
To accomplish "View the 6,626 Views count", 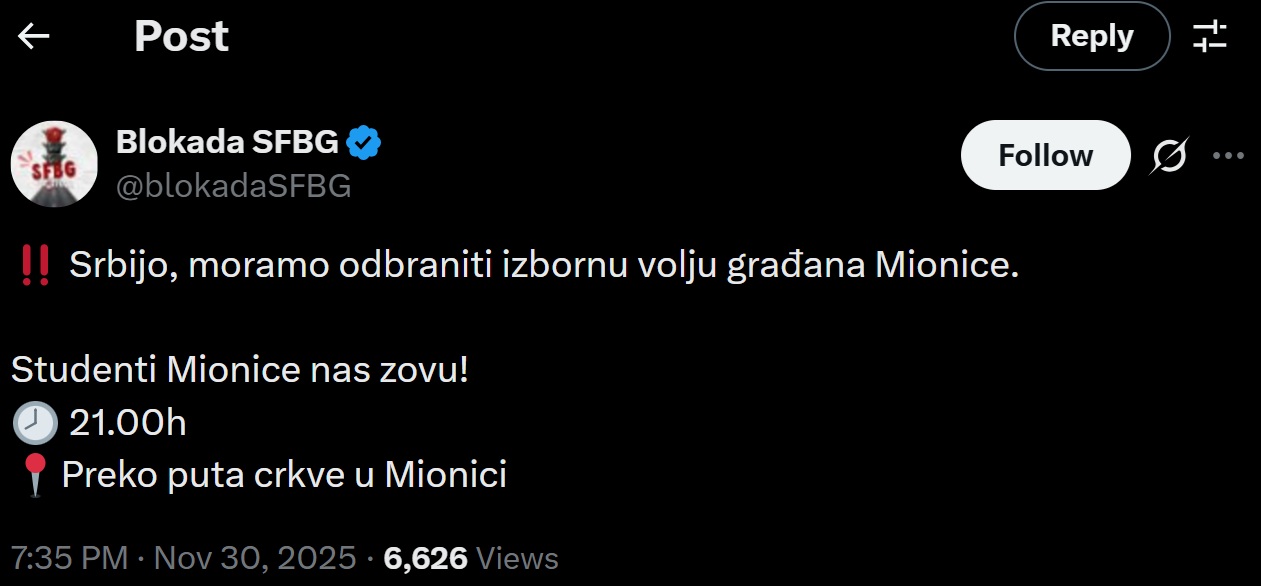I will (x=470, y=558).
